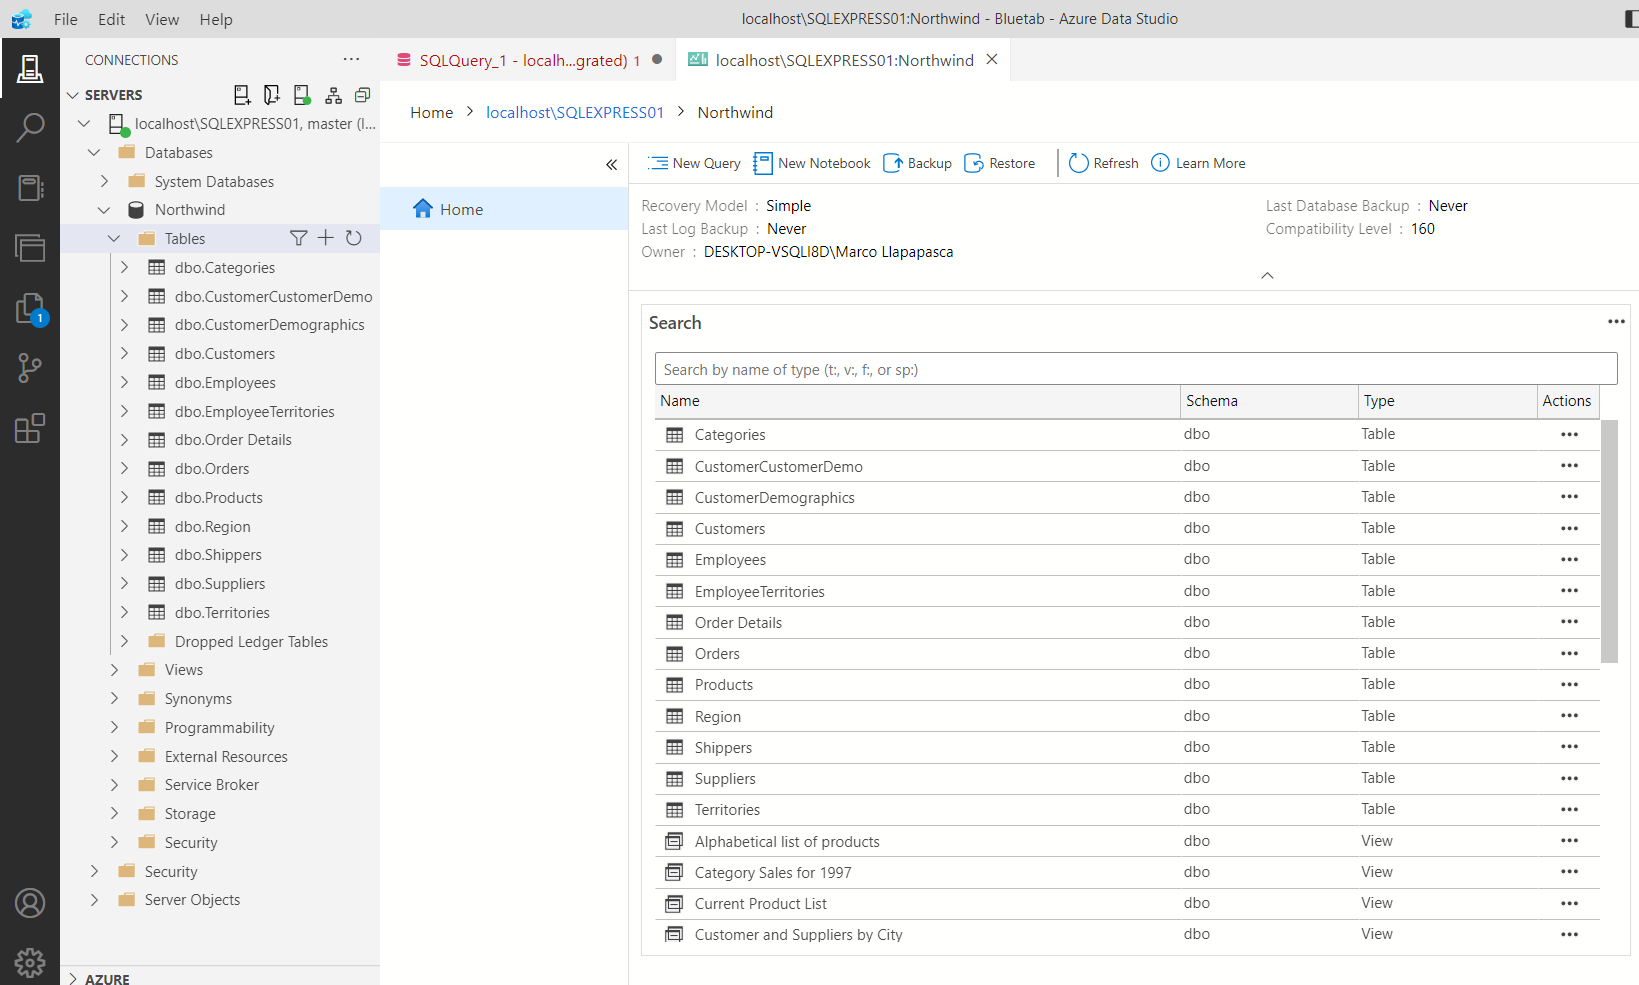Click the Learn More link
Screen dimensions: 1639x985
[1198, 163]
